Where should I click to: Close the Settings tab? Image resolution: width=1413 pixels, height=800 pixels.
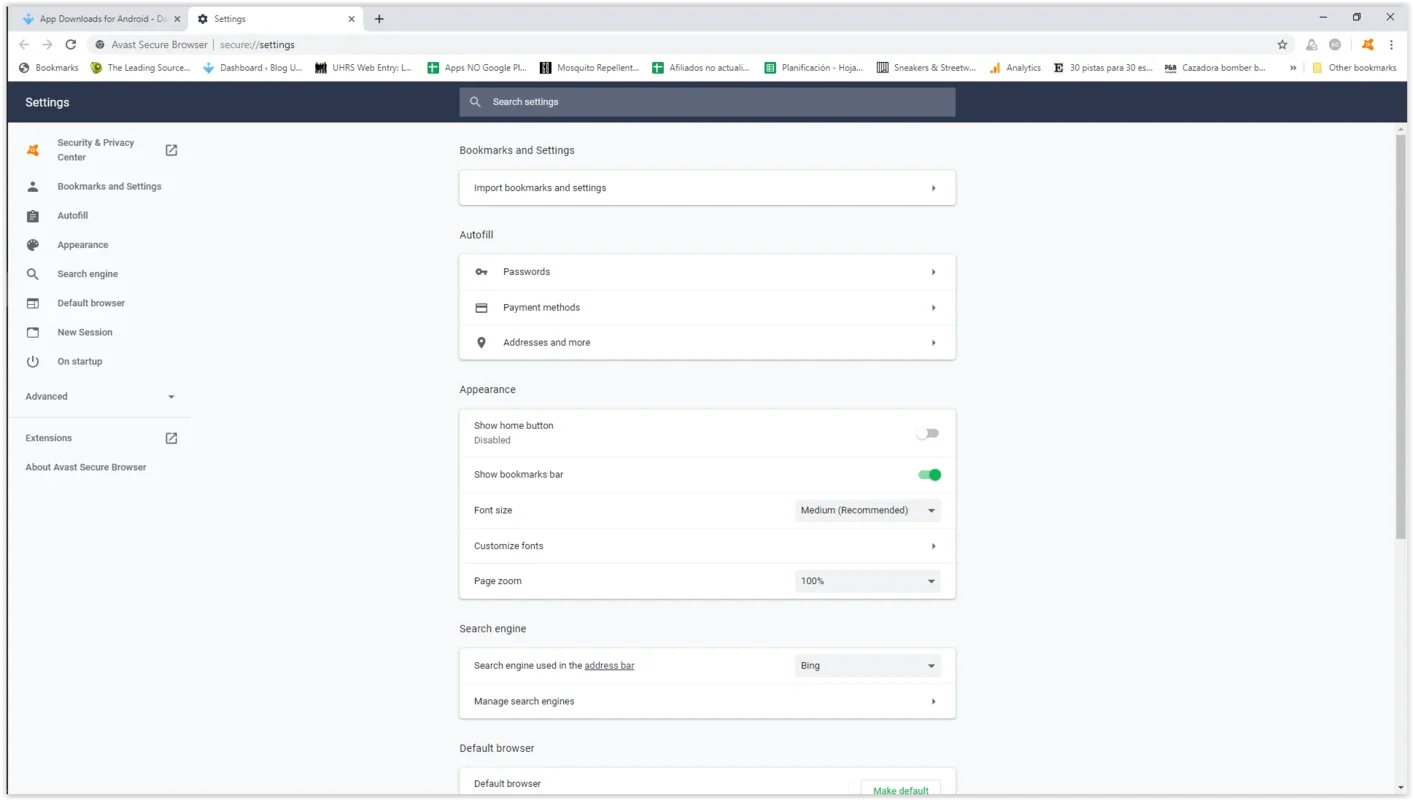351,18
